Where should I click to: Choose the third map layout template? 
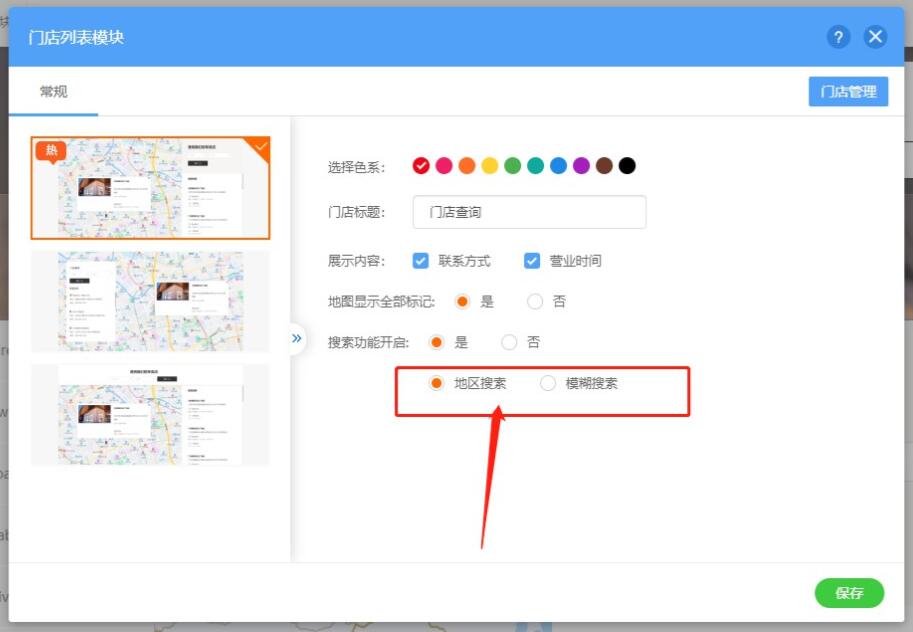click(x=150, y=414)
